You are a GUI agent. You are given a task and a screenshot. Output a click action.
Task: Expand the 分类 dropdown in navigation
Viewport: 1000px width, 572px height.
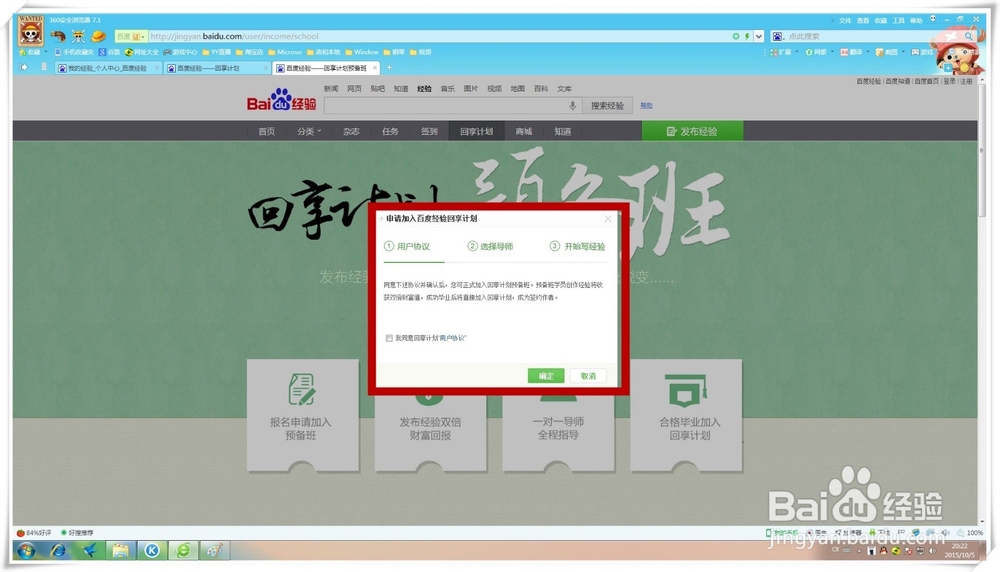(x=309, y=131)
